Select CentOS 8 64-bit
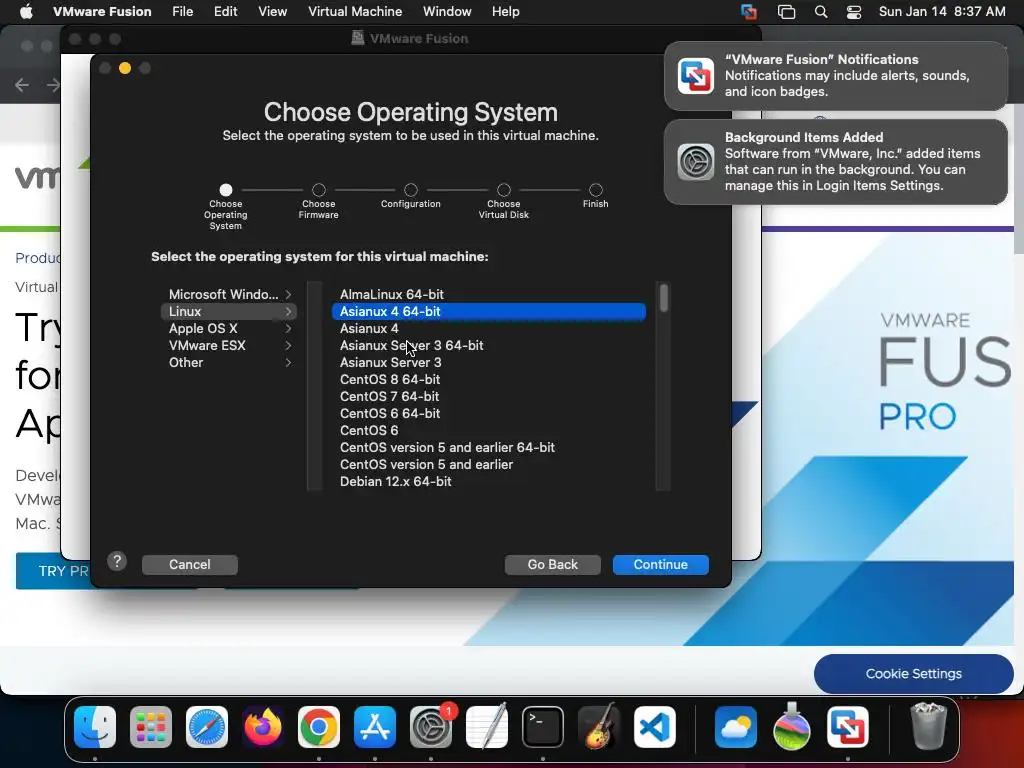The image size is (1024, 768). (489, 379)
